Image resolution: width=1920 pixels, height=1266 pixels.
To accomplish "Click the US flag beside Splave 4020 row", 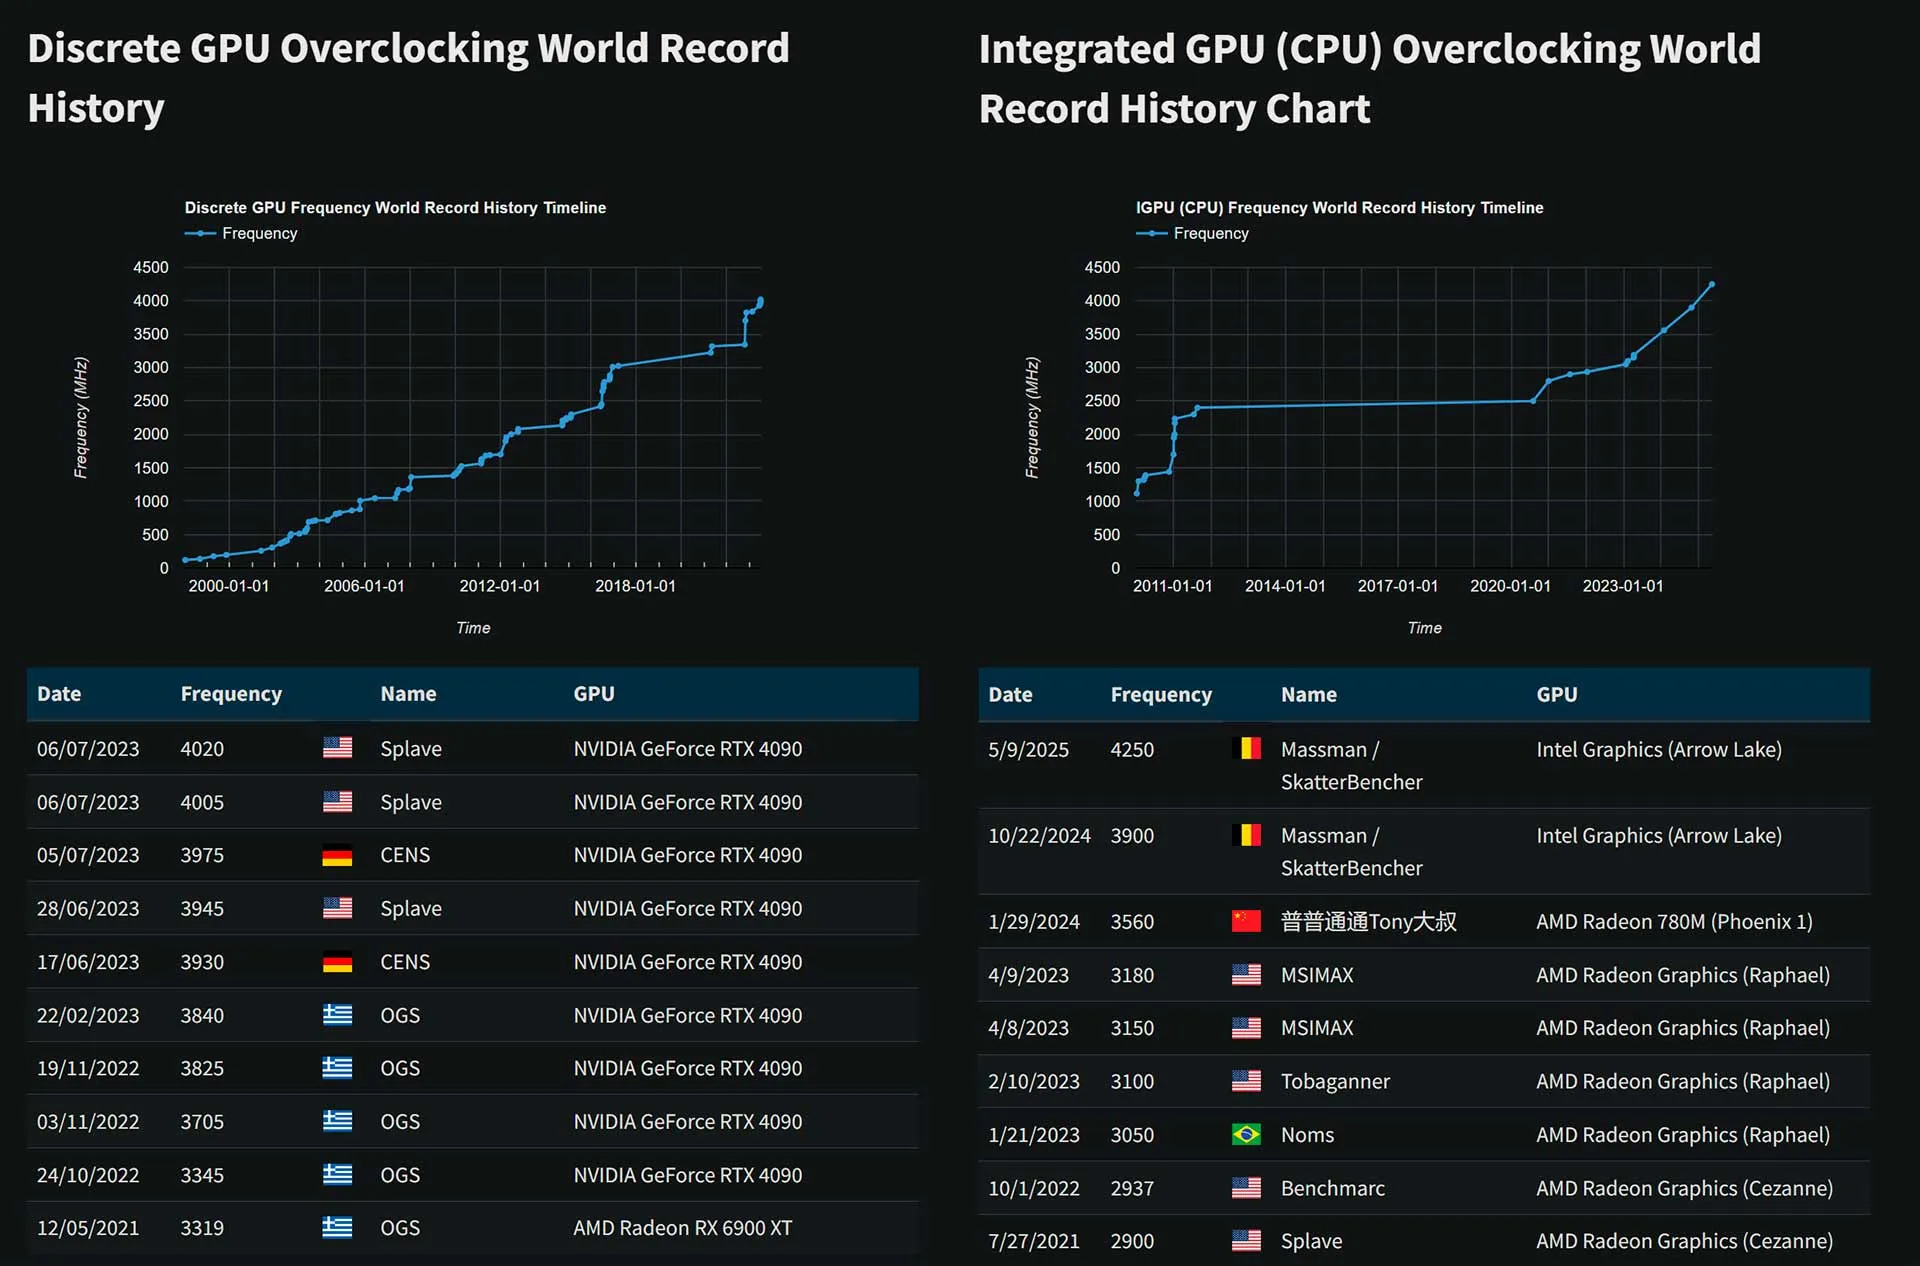I will (x=337, y=748).
